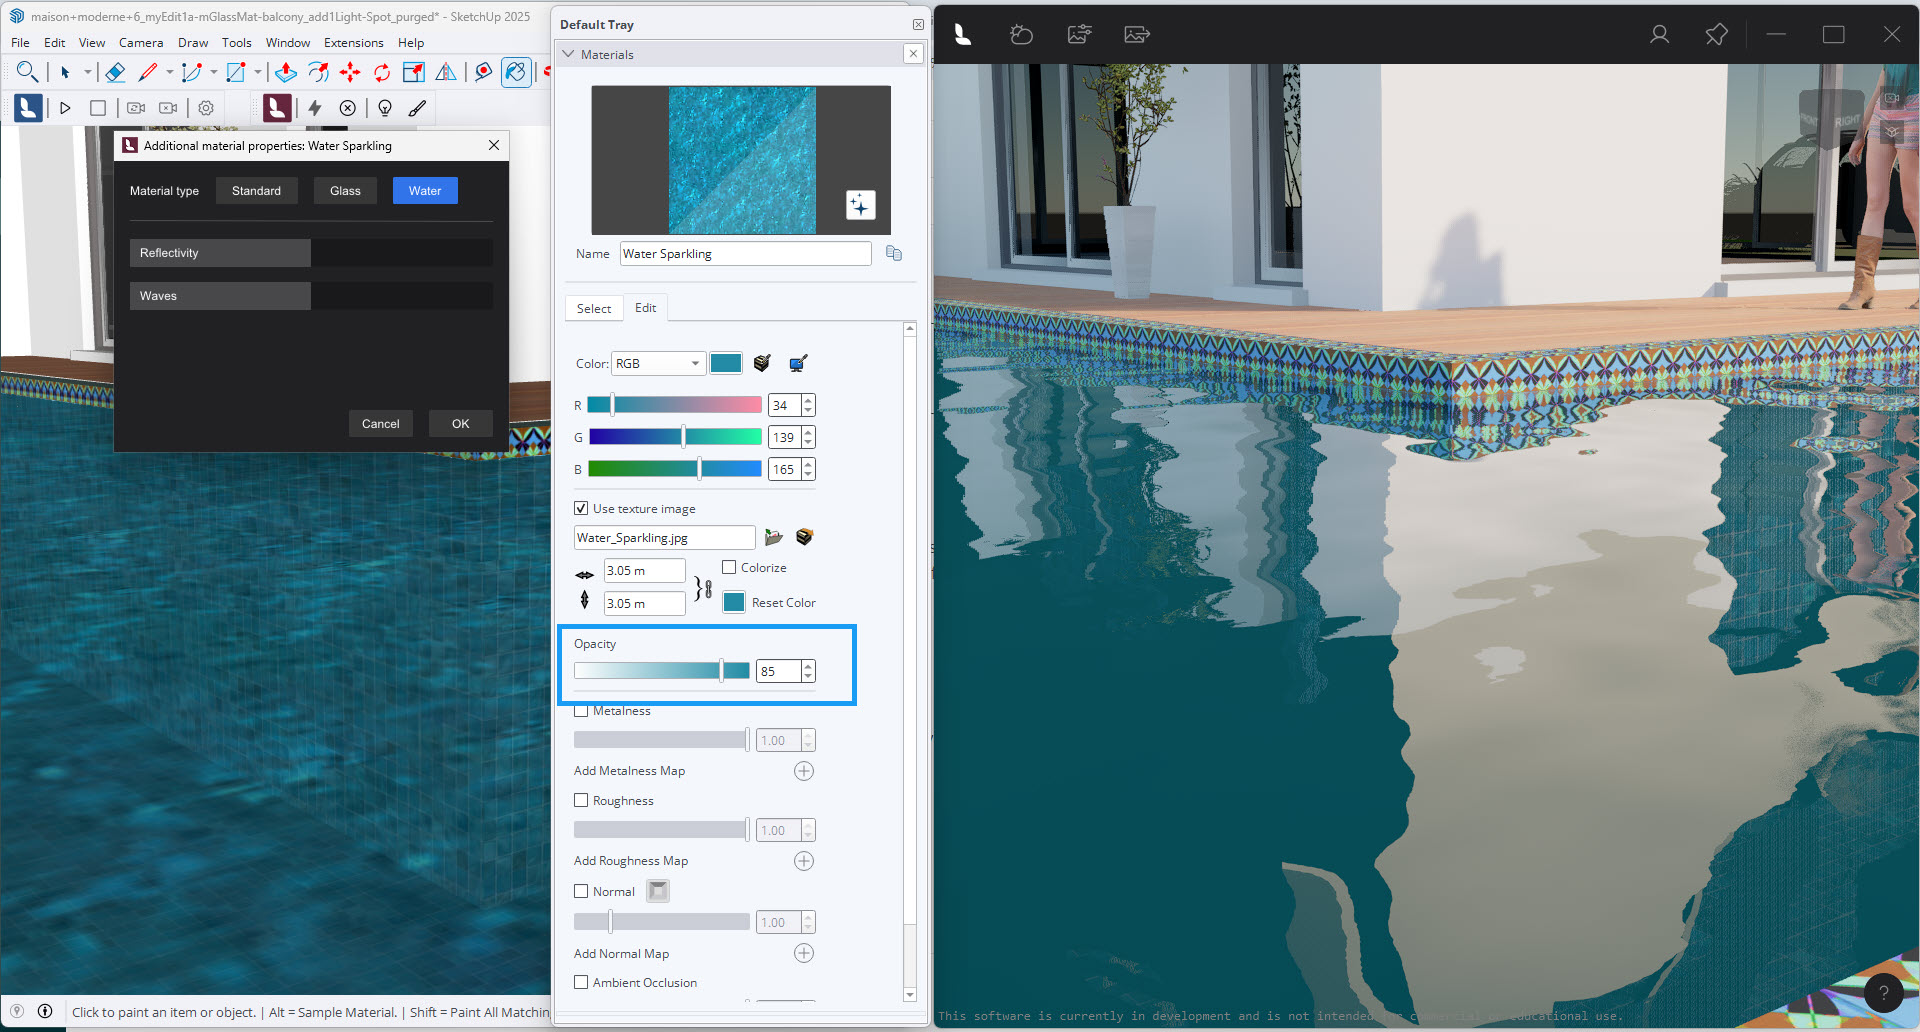Enable the Metalness checkbox
Viewport: 1920px width, 1032px height.
pos(581,711)
